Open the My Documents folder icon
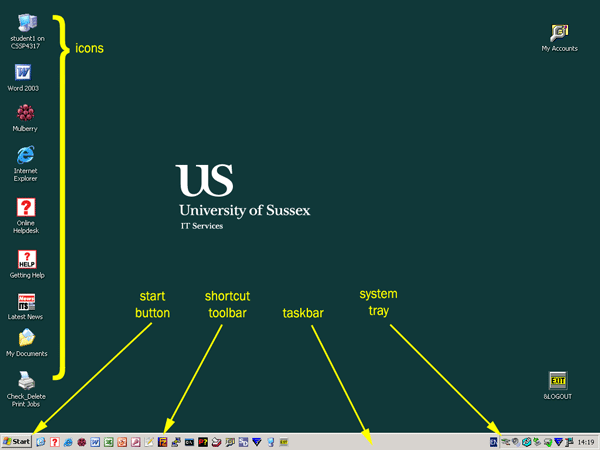600x450 pixels. (26, 343)
